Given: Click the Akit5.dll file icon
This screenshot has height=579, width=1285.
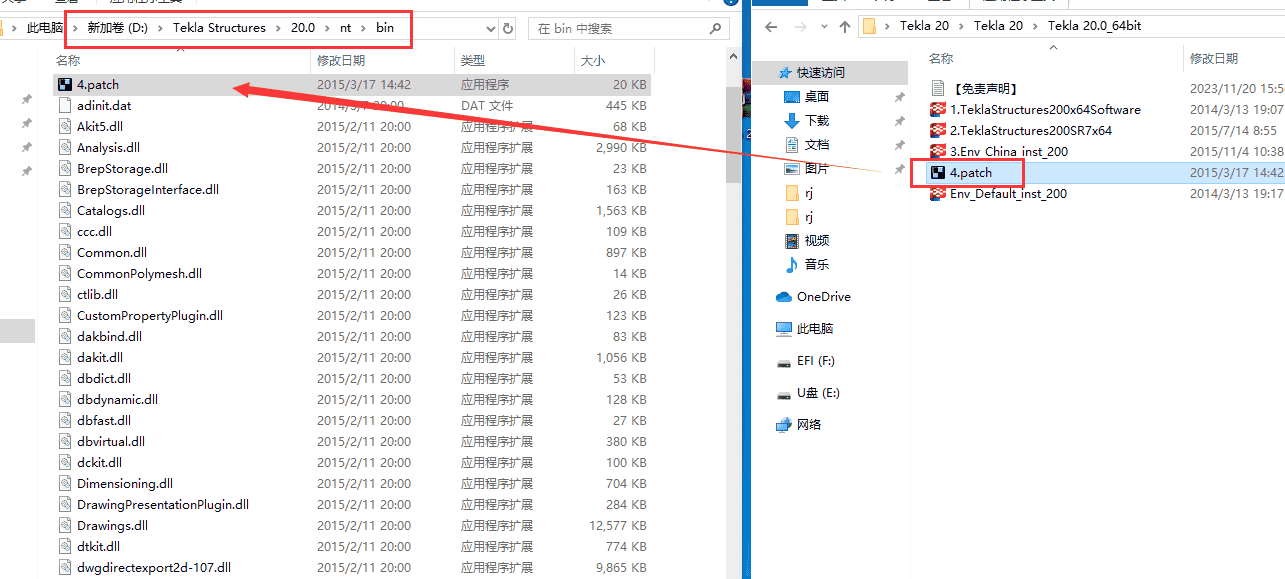Looking at the screenshot, I should [x=65, y=126].
